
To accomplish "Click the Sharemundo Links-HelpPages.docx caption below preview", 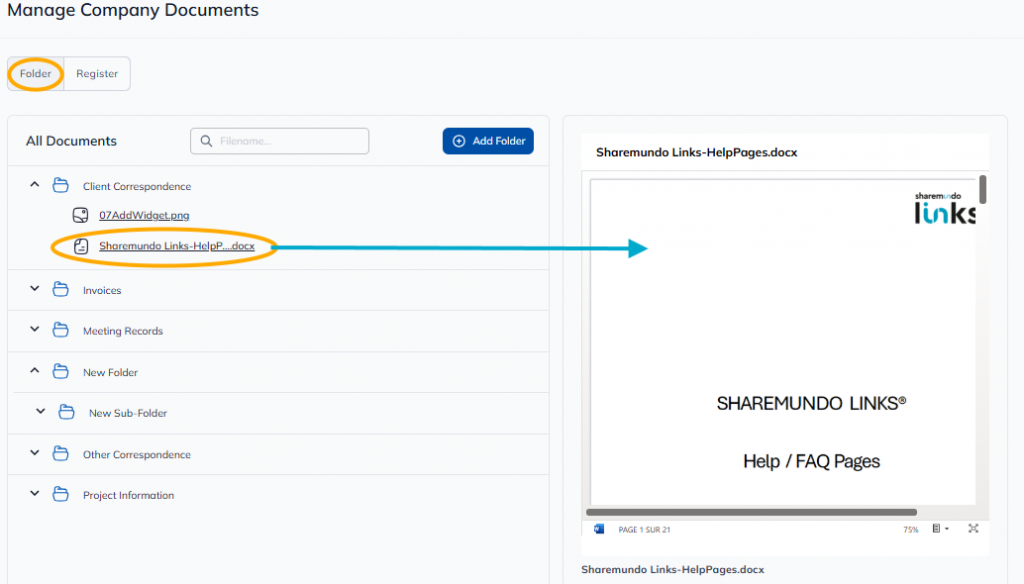I will point(673,570).
